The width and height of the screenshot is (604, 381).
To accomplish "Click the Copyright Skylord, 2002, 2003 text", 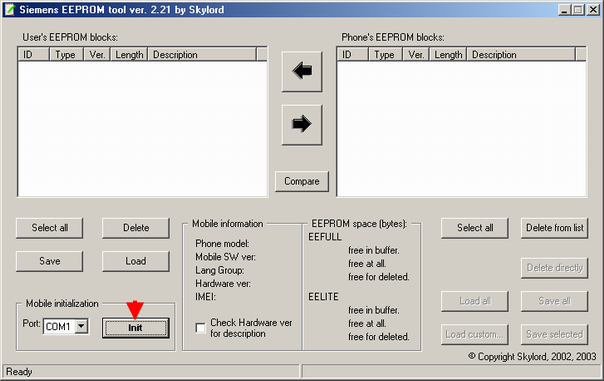I will pyautogui.click(x=532, y=357).
